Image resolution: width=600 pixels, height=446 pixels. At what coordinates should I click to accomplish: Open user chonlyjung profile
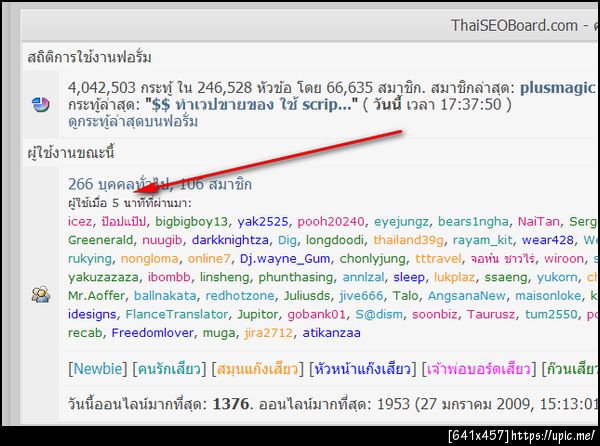[x=373, y=259]
